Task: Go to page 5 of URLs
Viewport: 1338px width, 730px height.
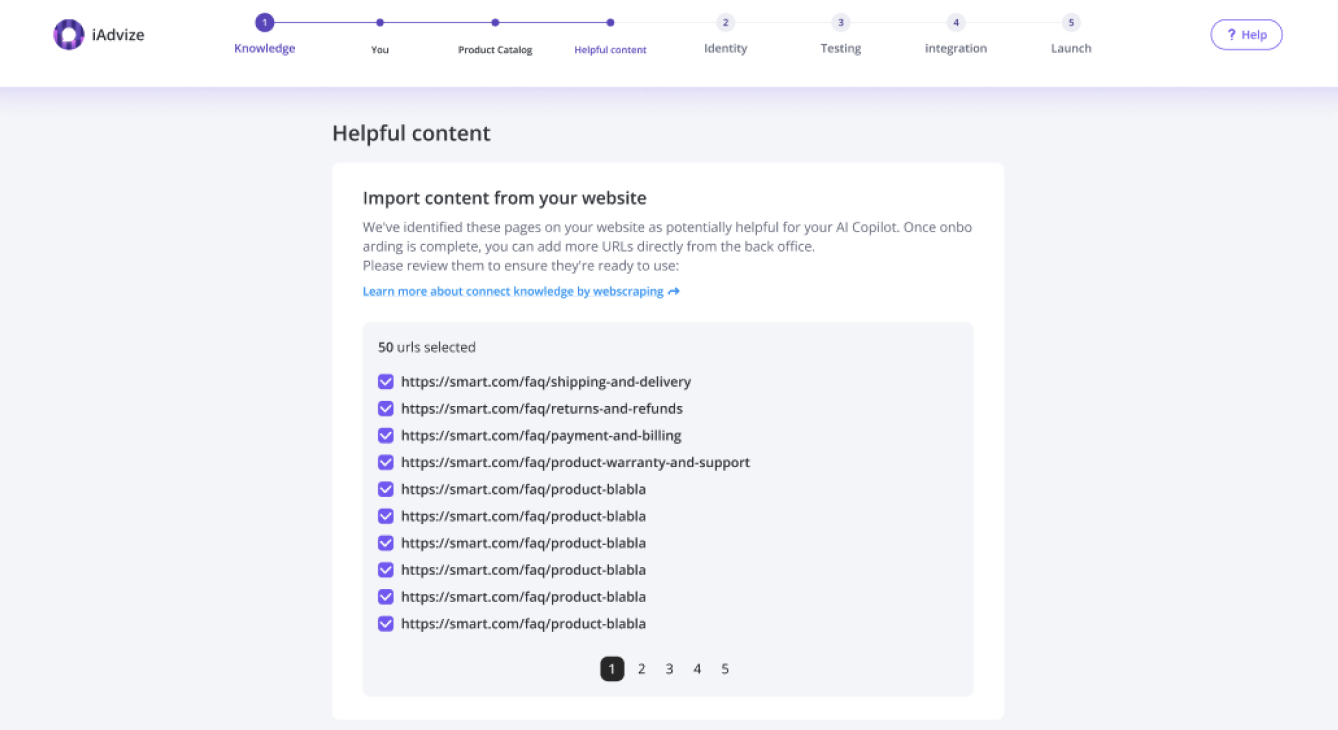Action: [725, 669]
